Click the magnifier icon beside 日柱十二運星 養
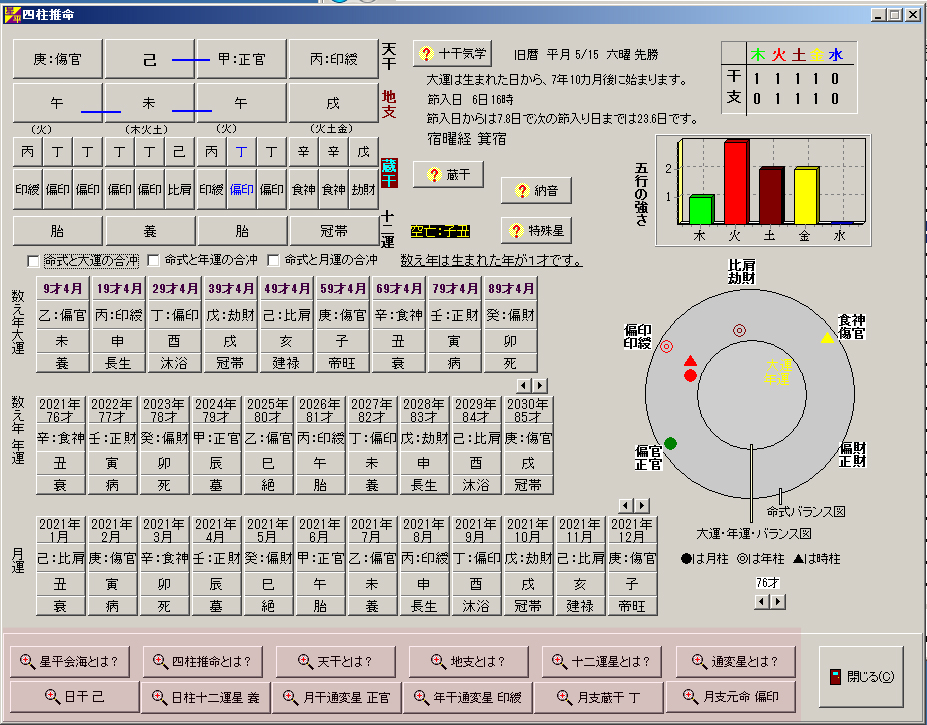This screenshot has height=725, width=927. 159,697
